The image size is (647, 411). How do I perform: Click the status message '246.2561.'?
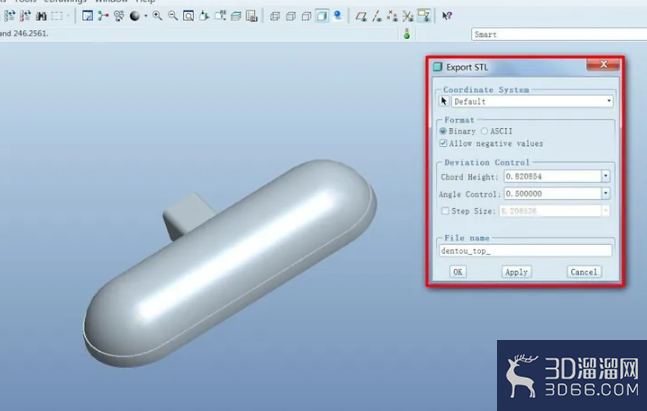[31, 34]
